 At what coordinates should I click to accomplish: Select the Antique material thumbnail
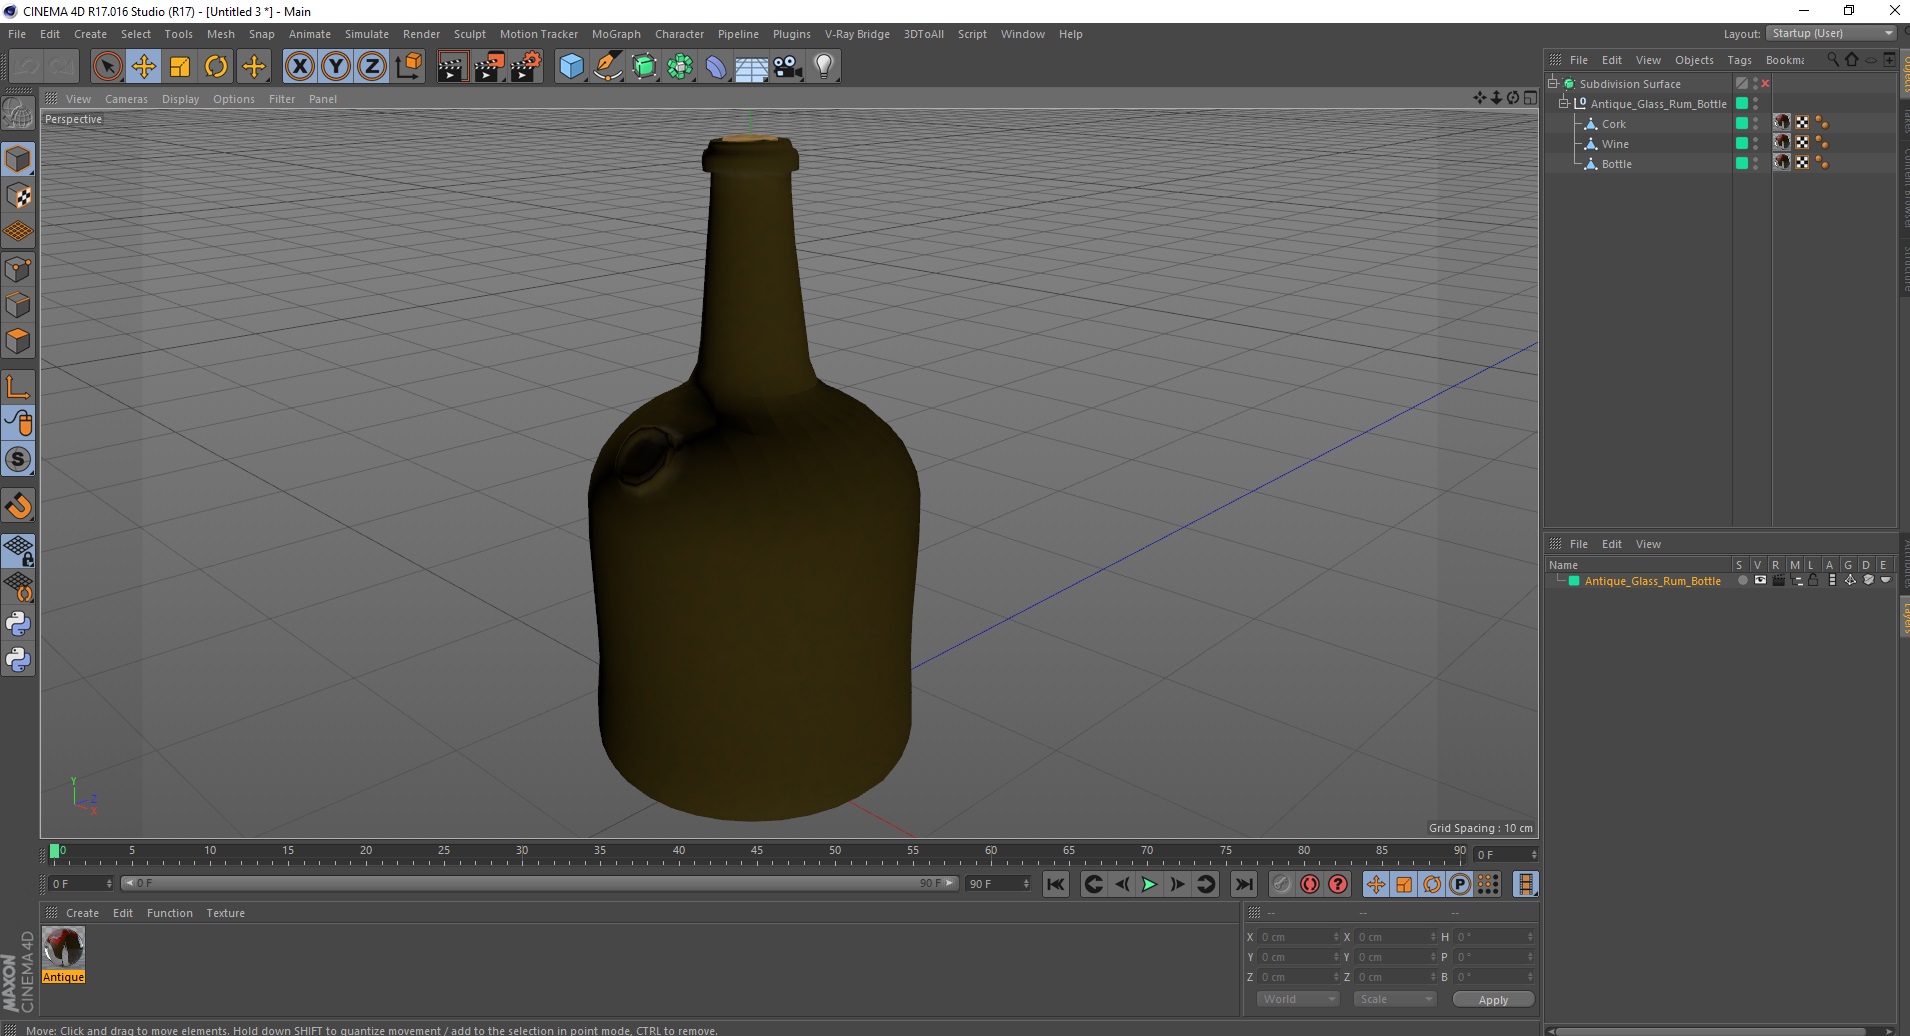63,948
